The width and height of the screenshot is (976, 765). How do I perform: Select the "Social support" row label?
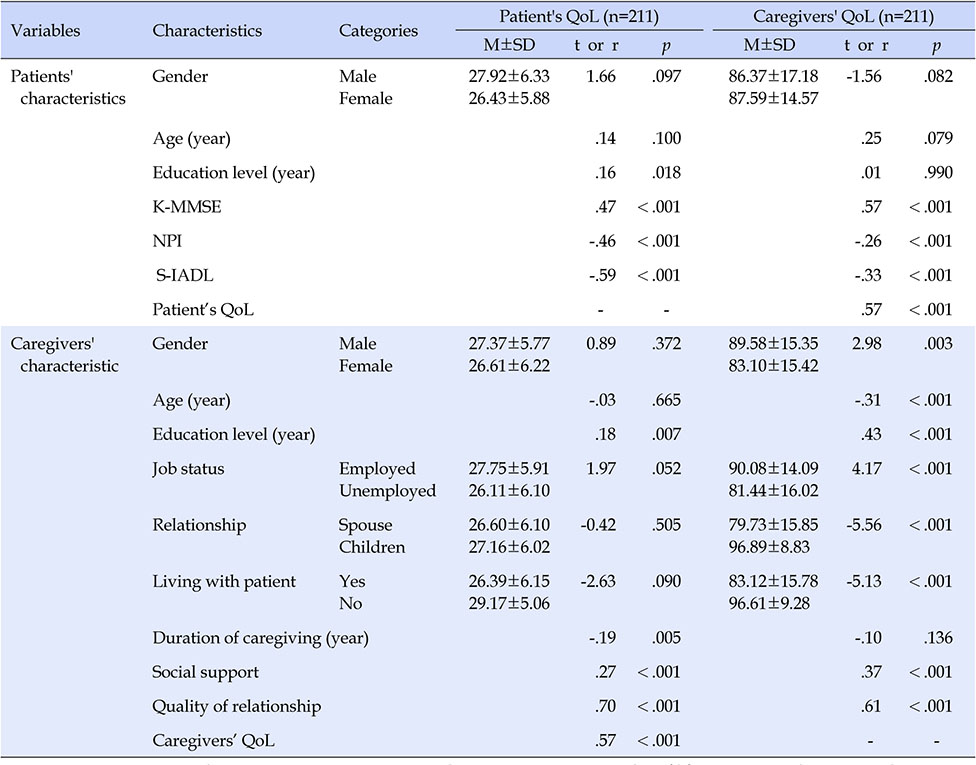tap(205, 672)
